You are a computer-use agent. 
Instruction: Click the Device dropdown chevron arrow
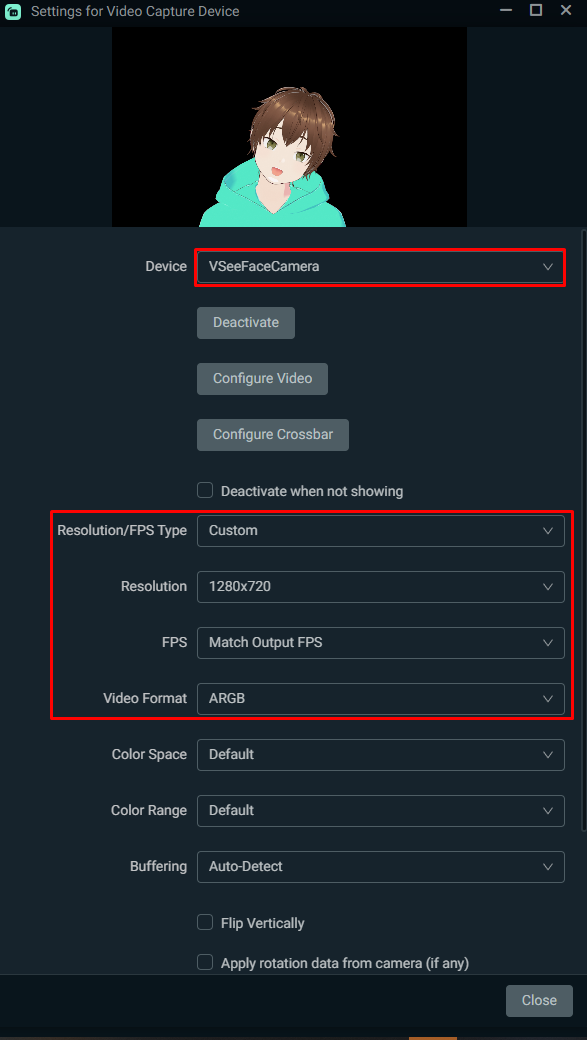(548, 267)
